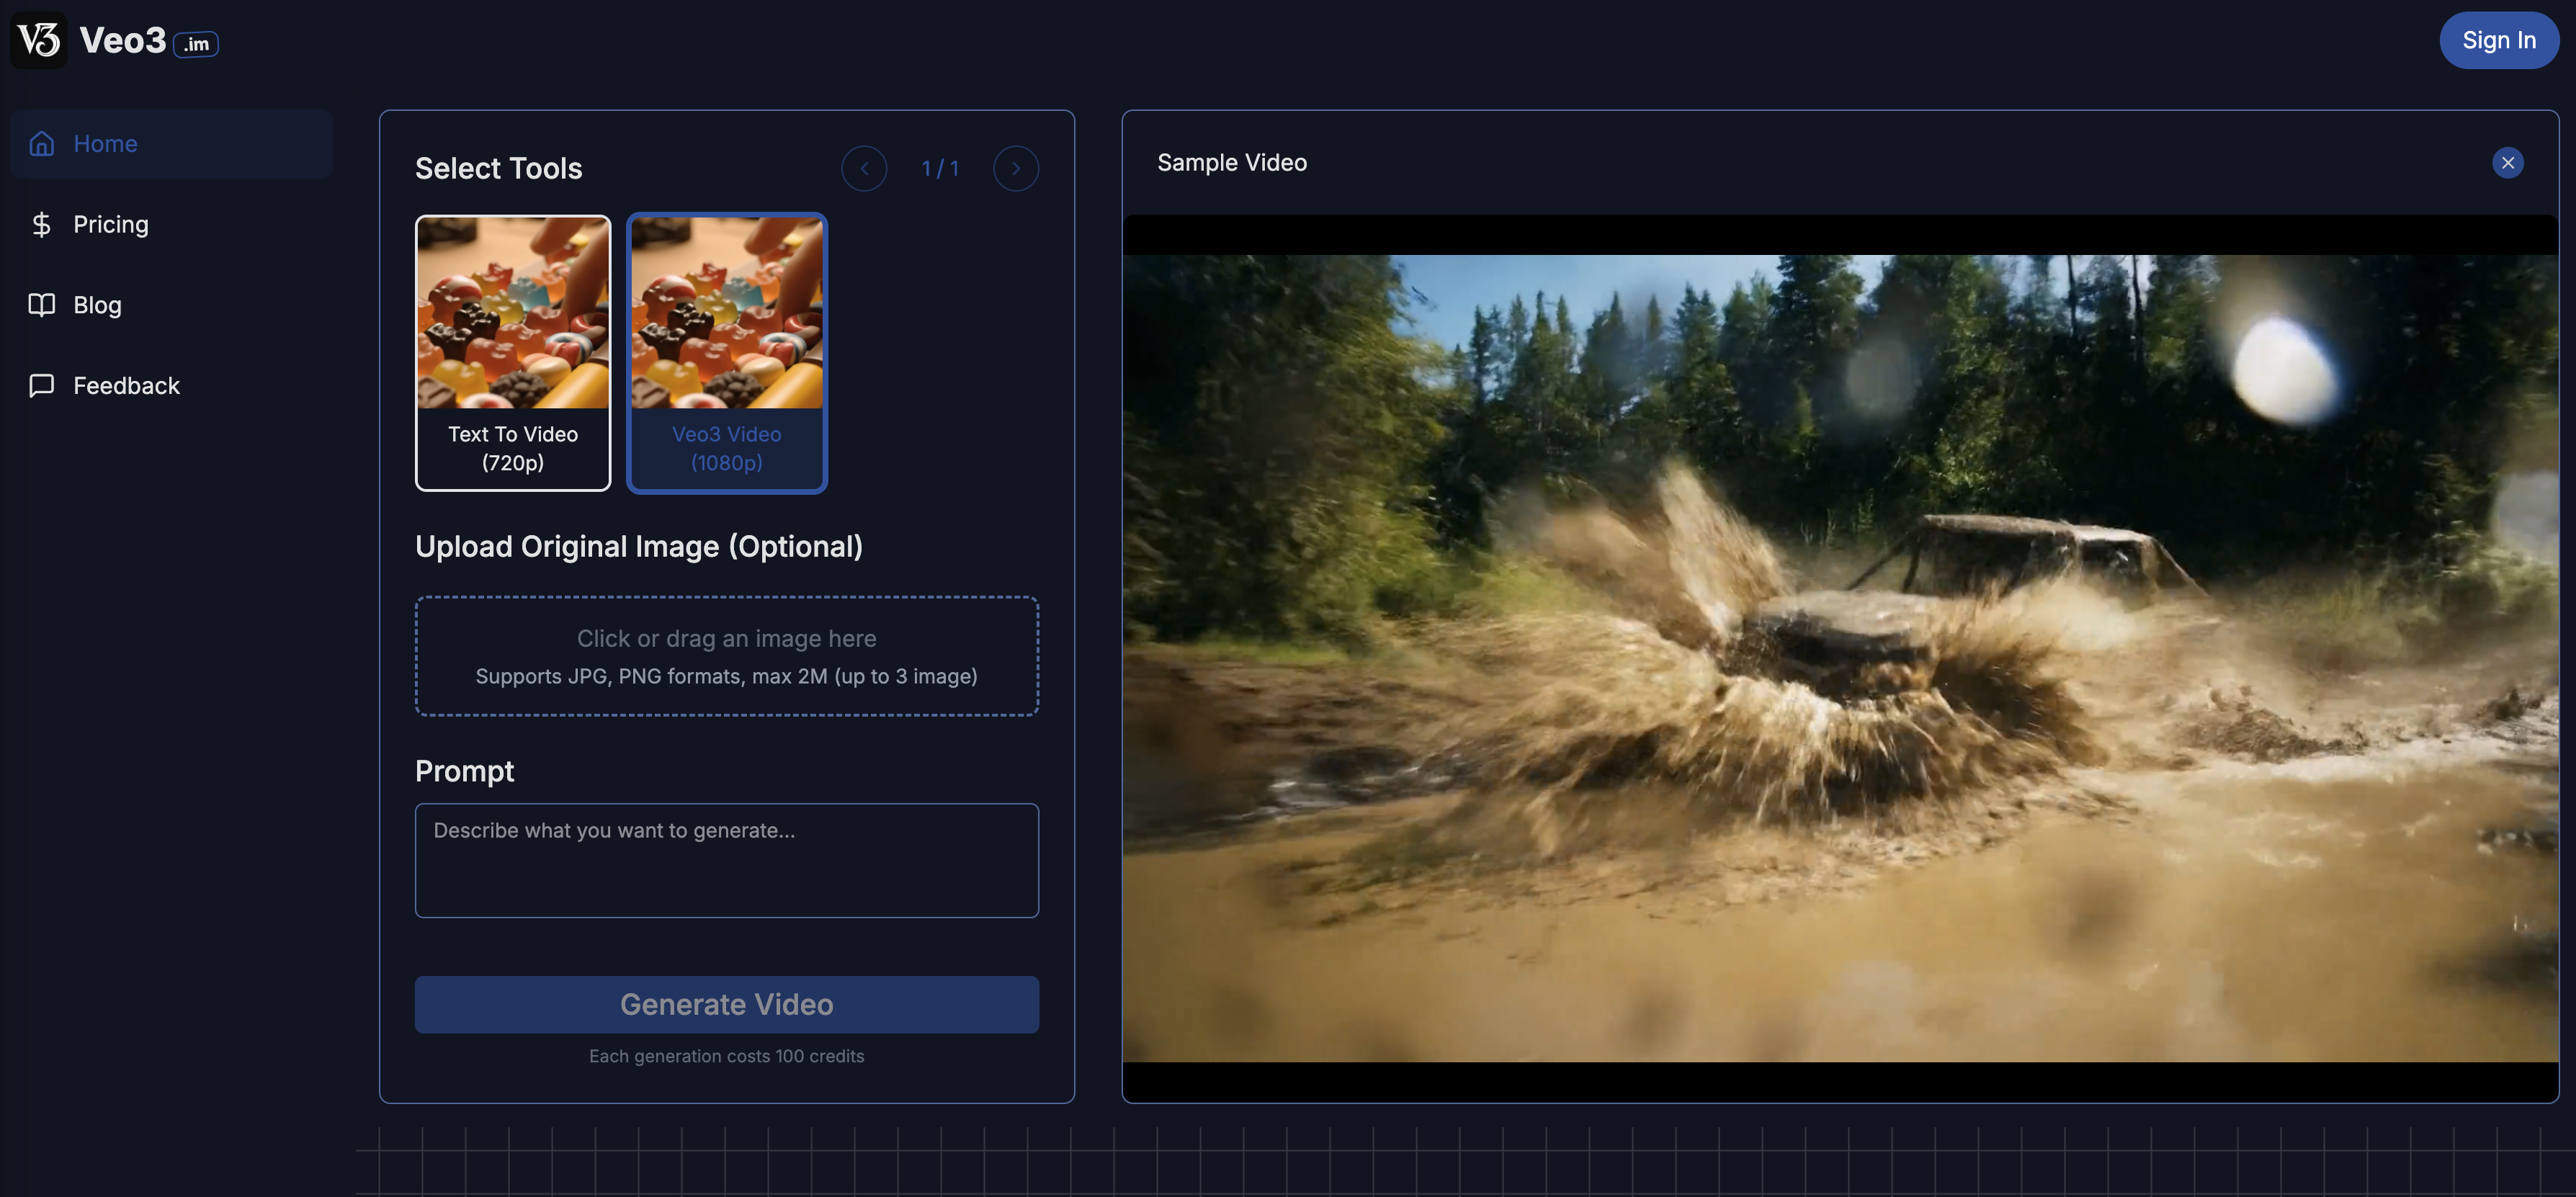The image size is (2576, 1197).
Task: Open the Pricing page
Action: 111,224
